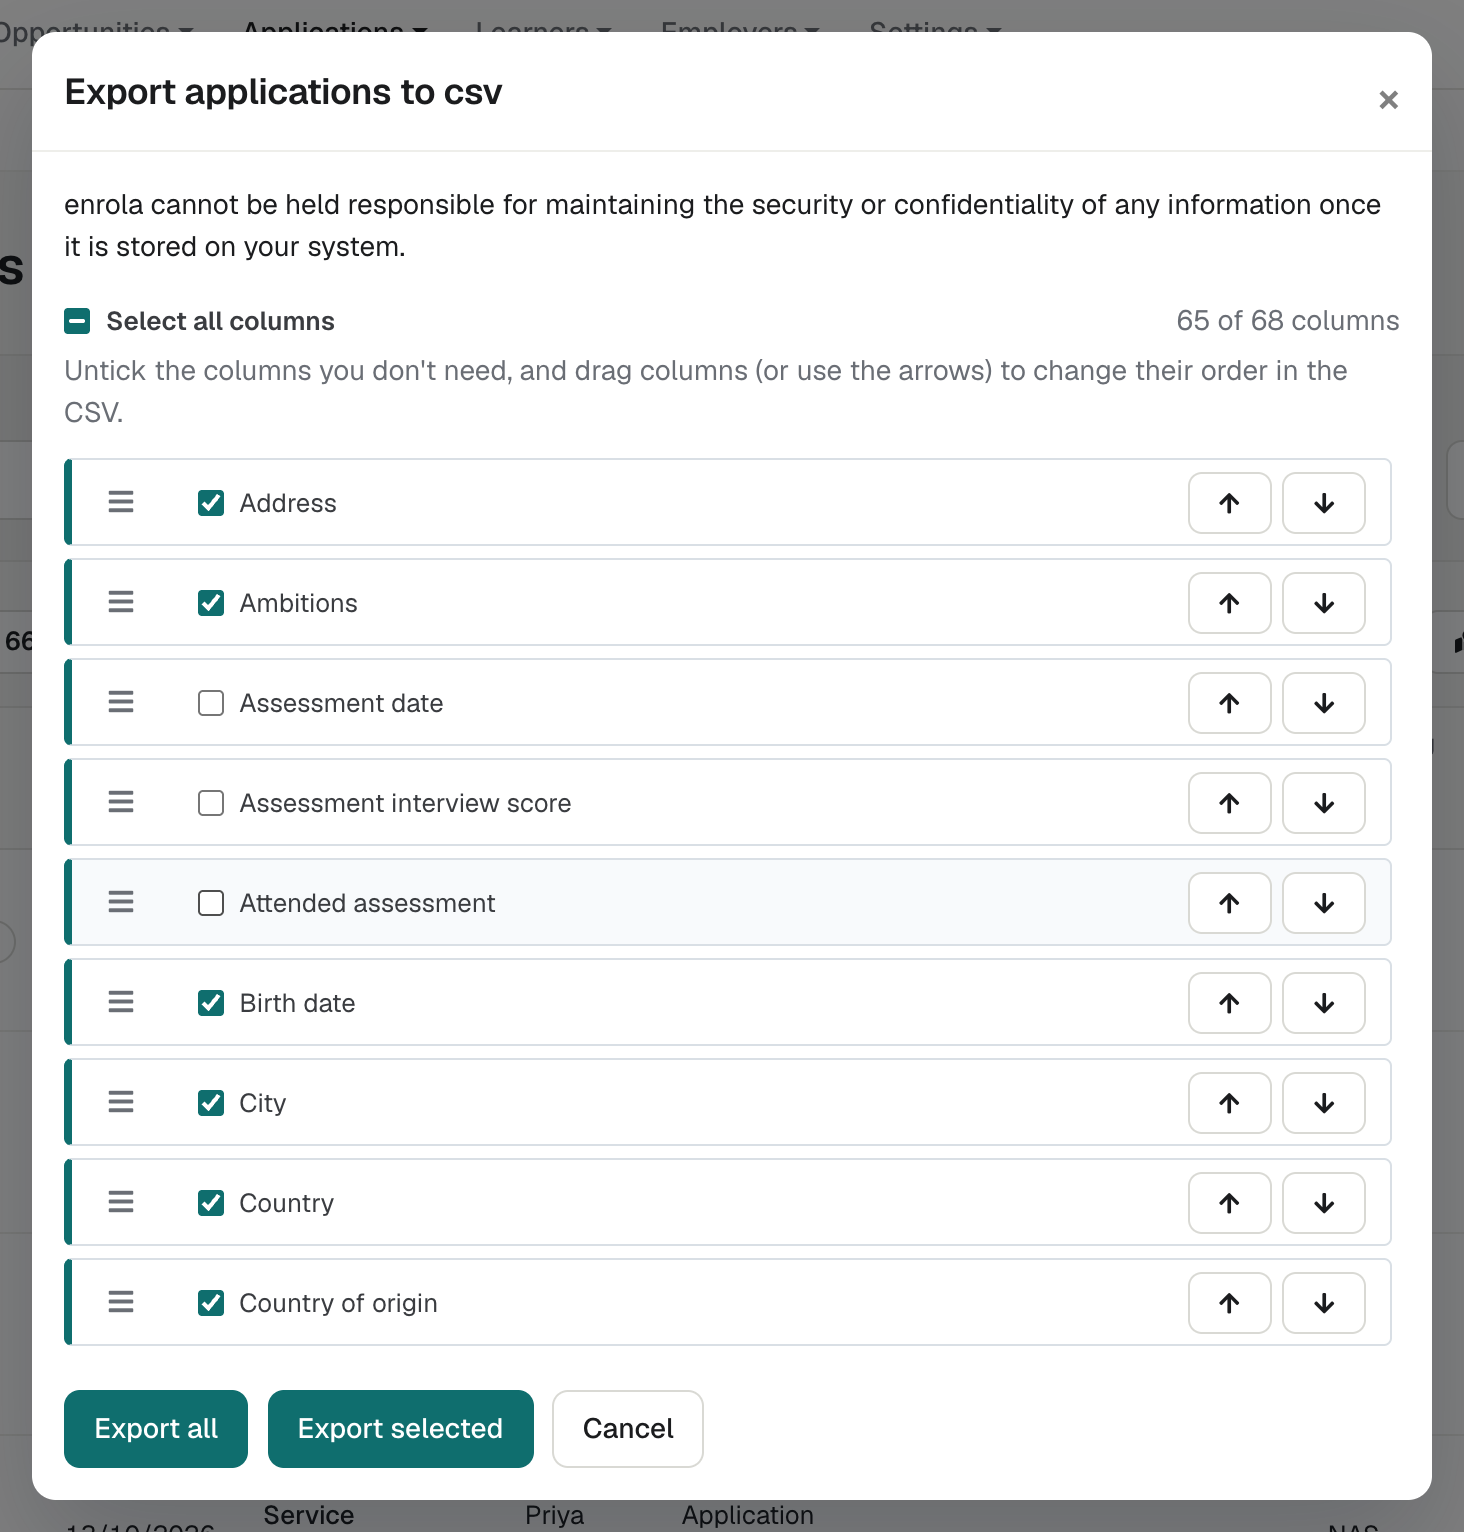Move Ambitions column up
This screenshot has width=1464, height=1532.
(x=1229, y=603)
